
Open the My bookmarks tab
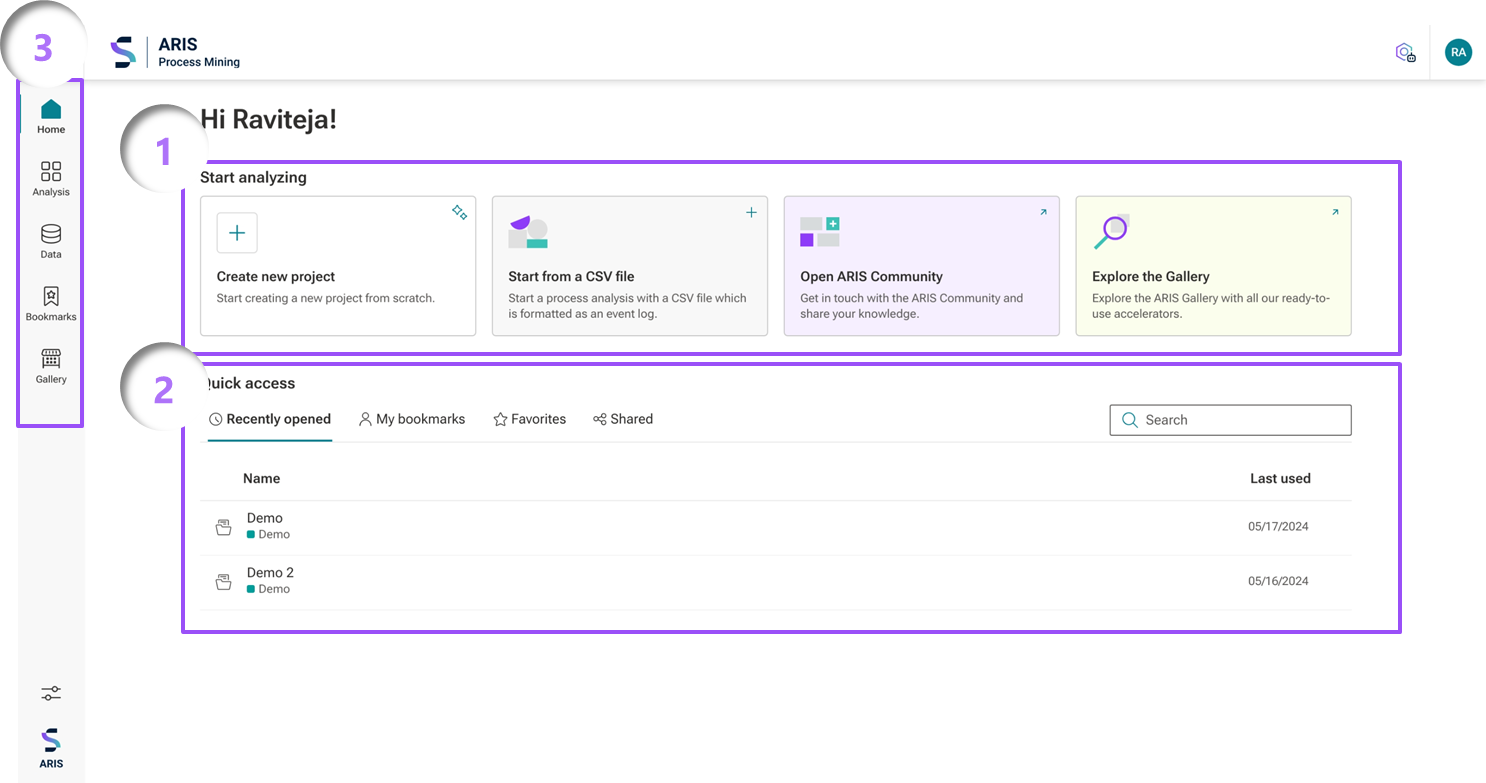coord(412,419)
